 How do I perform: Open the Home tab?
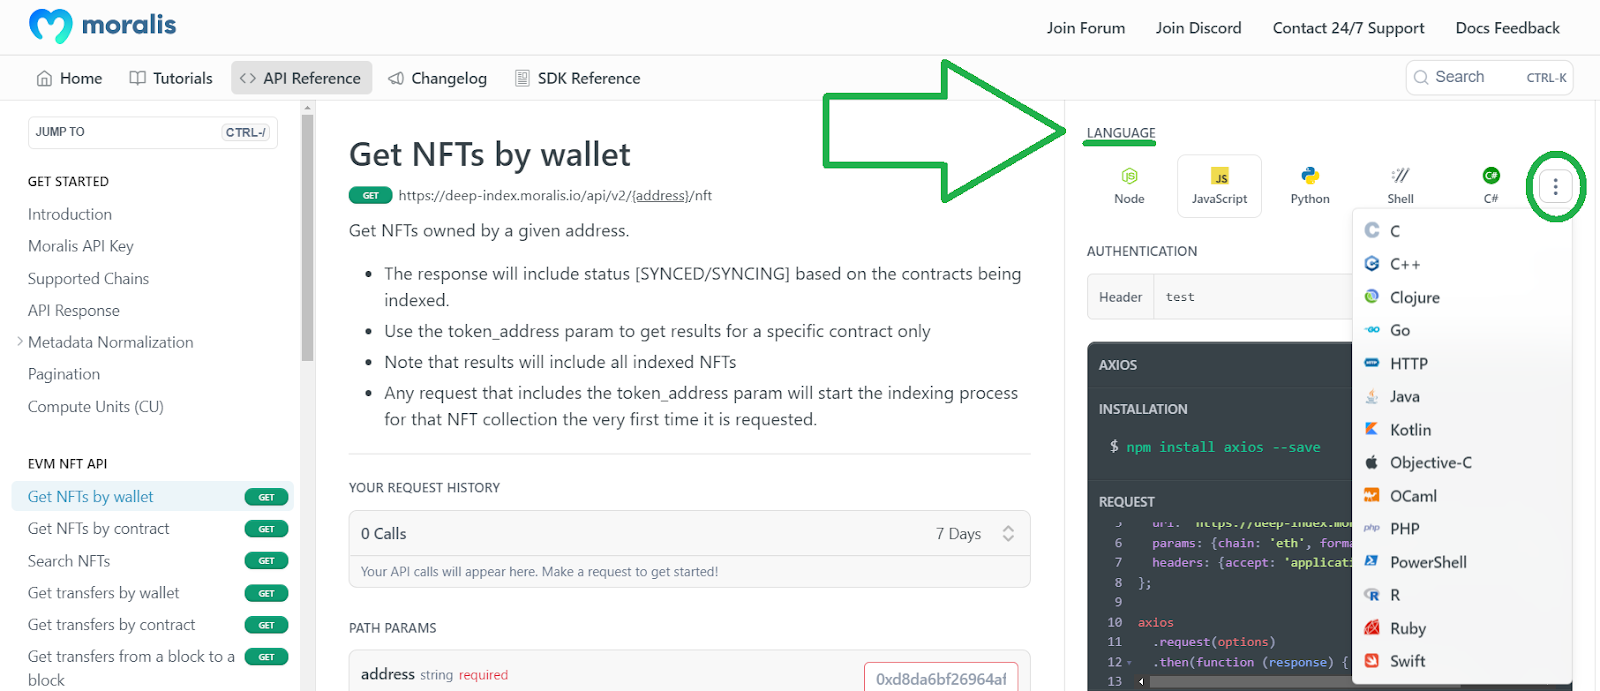[x=69, y=78]
